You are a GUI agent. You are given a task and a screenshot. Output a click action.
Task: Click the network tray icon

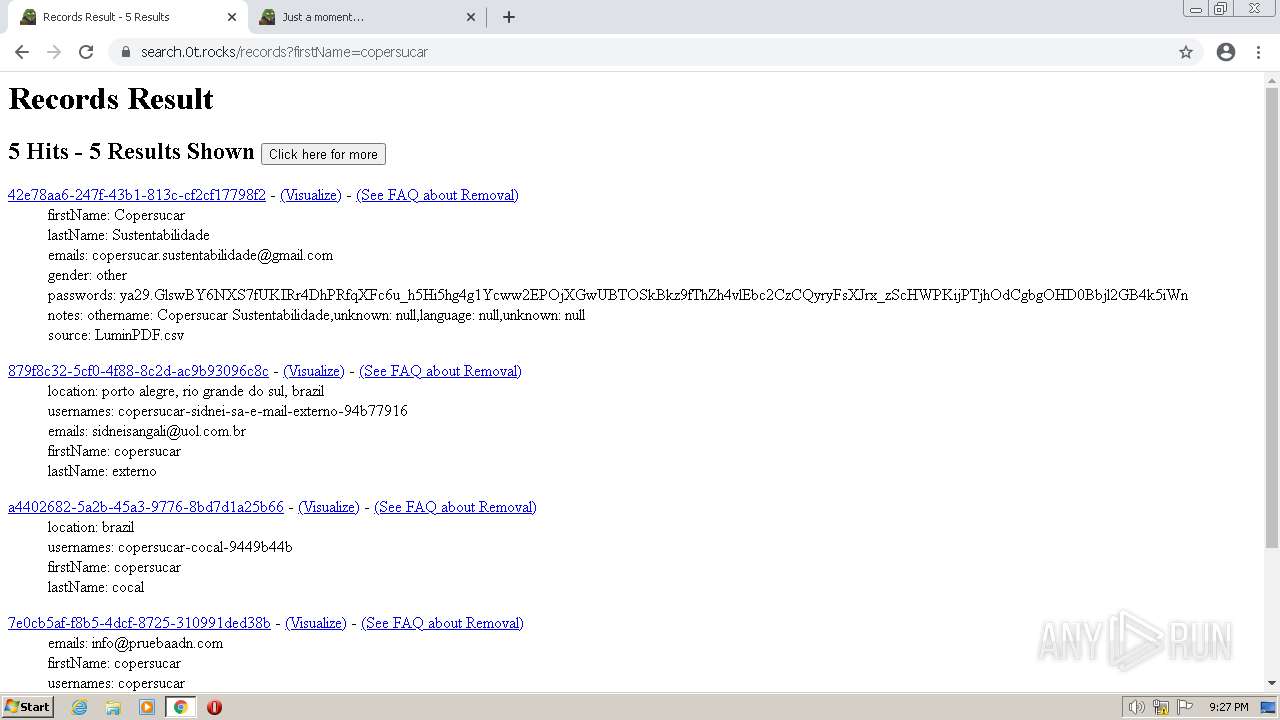[1161, 707]
